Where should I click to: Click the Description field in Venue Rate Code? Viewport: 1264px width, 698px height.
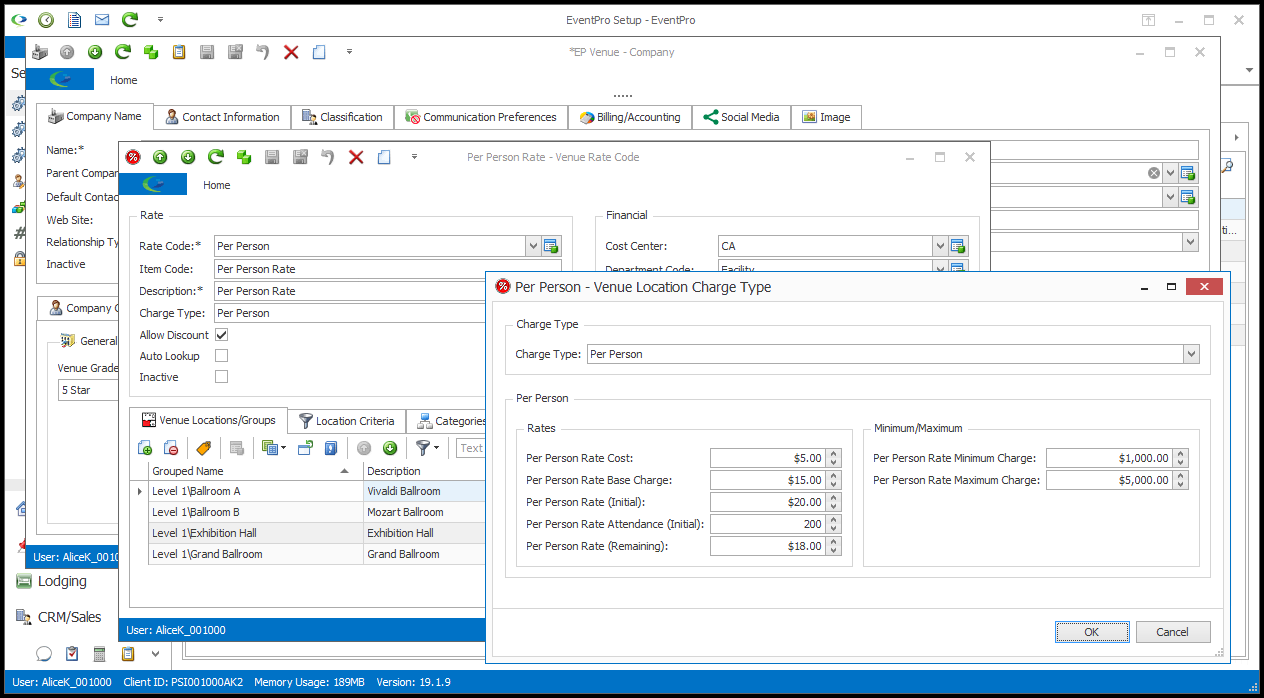coord(388,291)
